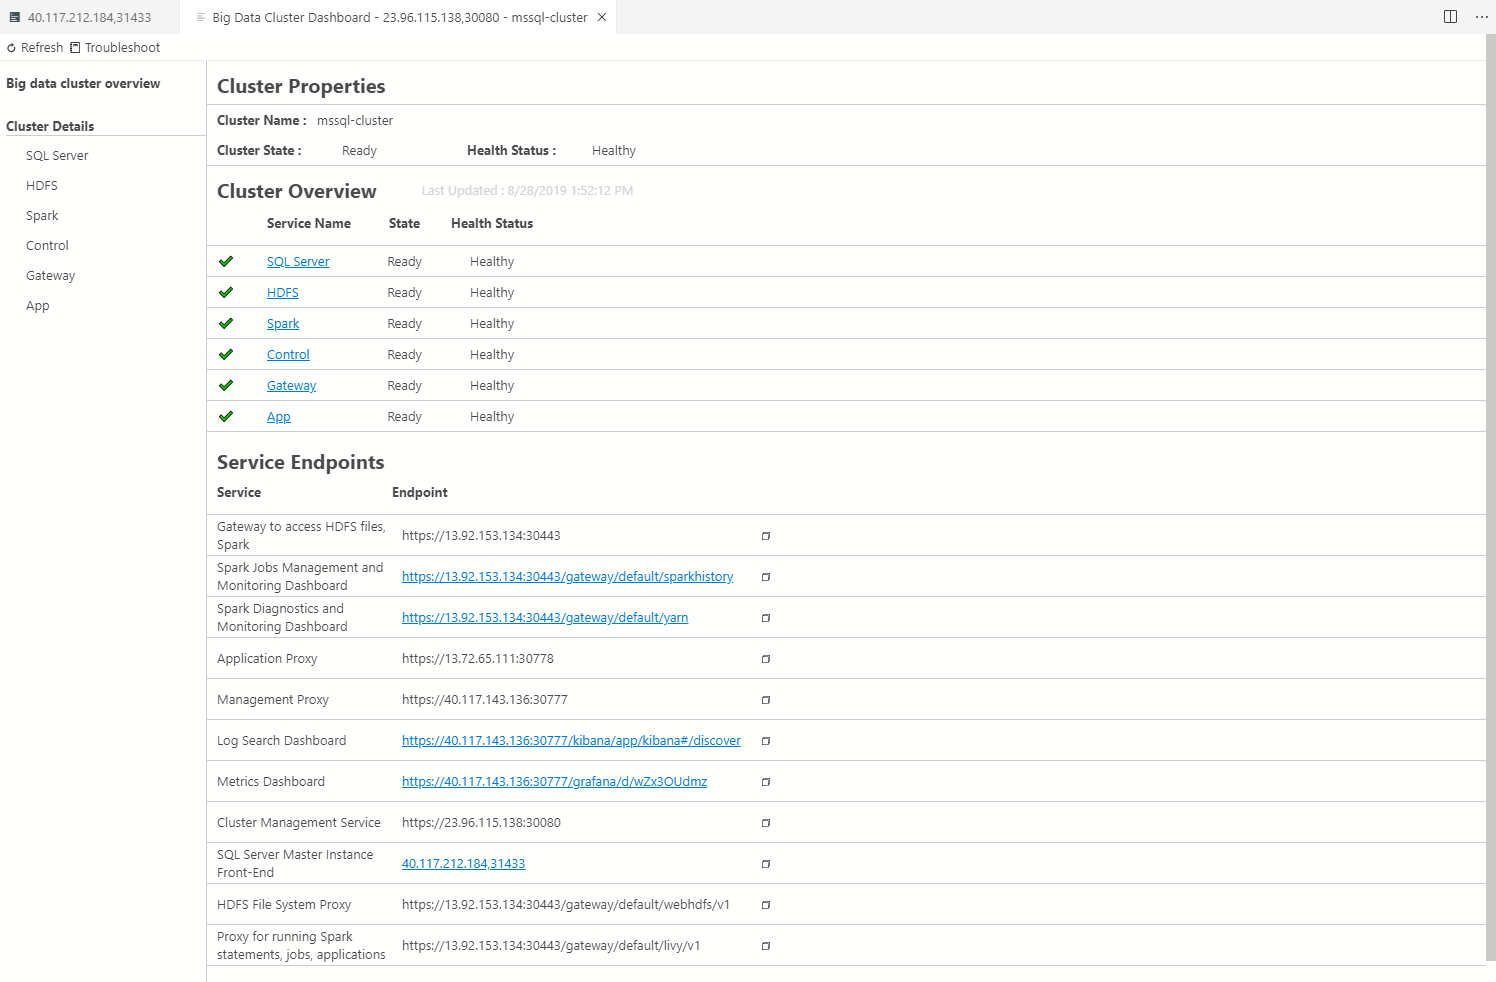Select Control in Cluster Details sidebar

point(47,246)
